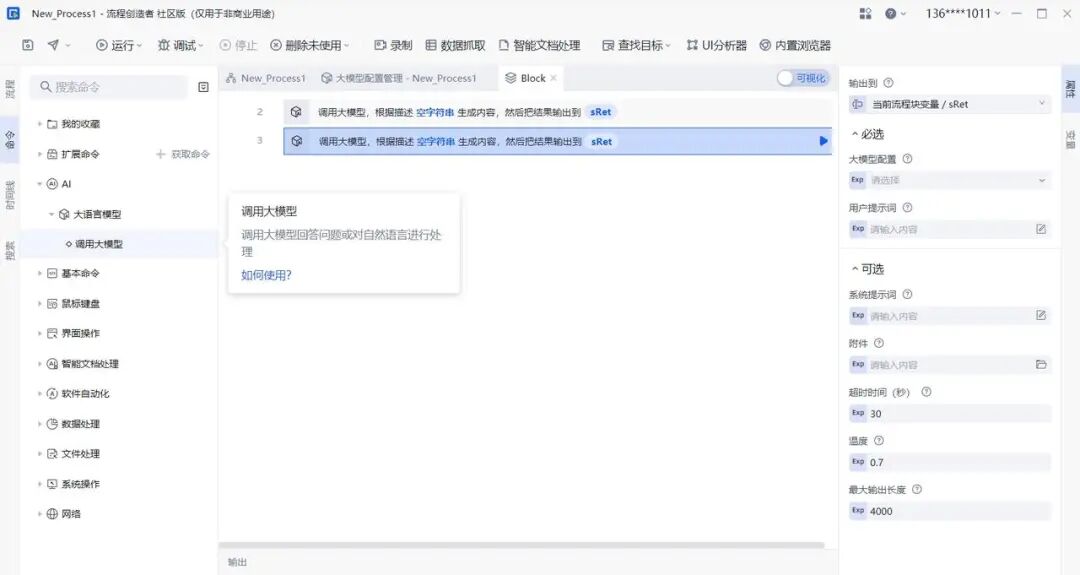The image size is (1080, 575).
Task: Run line 3 with blue play arrow
Action: [823, 141]
